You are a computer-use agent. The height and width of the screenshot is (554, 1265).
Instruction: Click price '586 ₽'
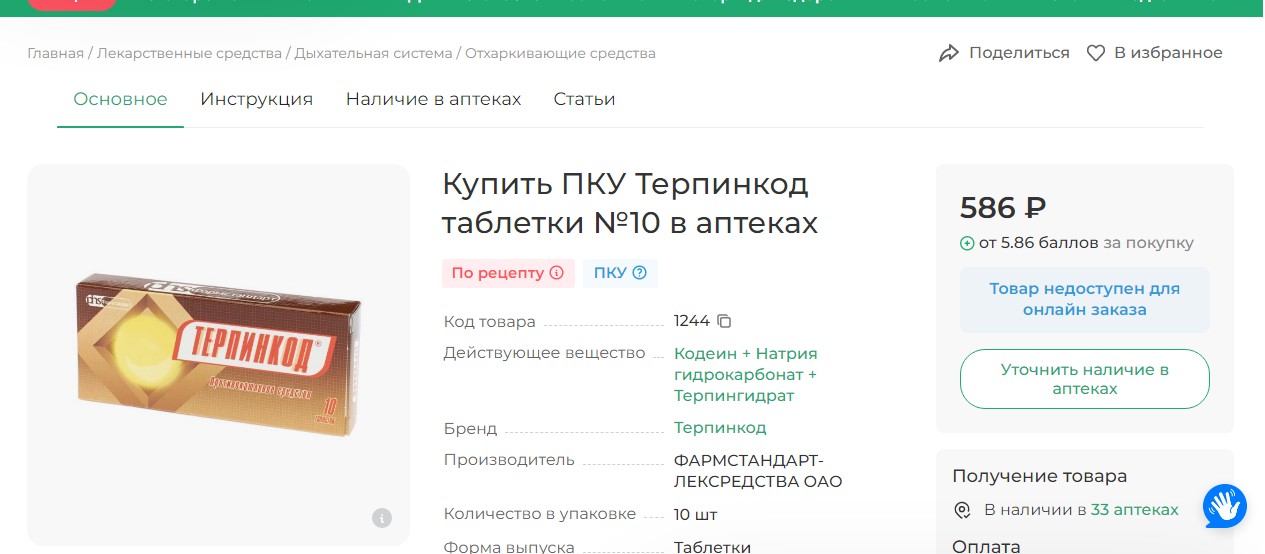tap(1003, 208)
